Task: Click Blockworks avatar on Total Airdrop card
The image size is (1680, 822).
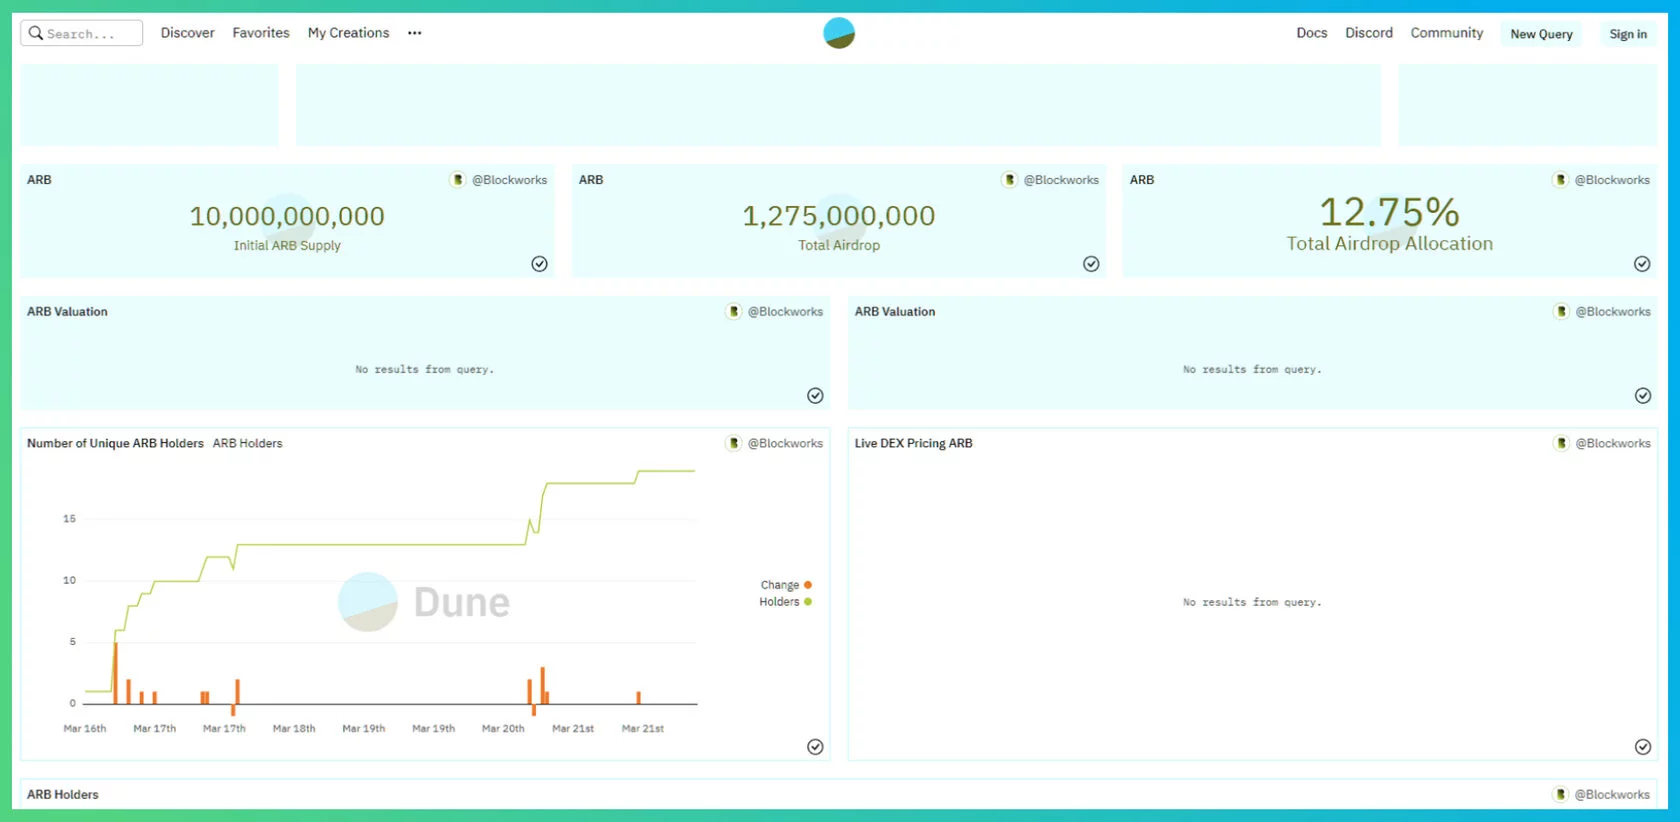Action: point(1009,180)
